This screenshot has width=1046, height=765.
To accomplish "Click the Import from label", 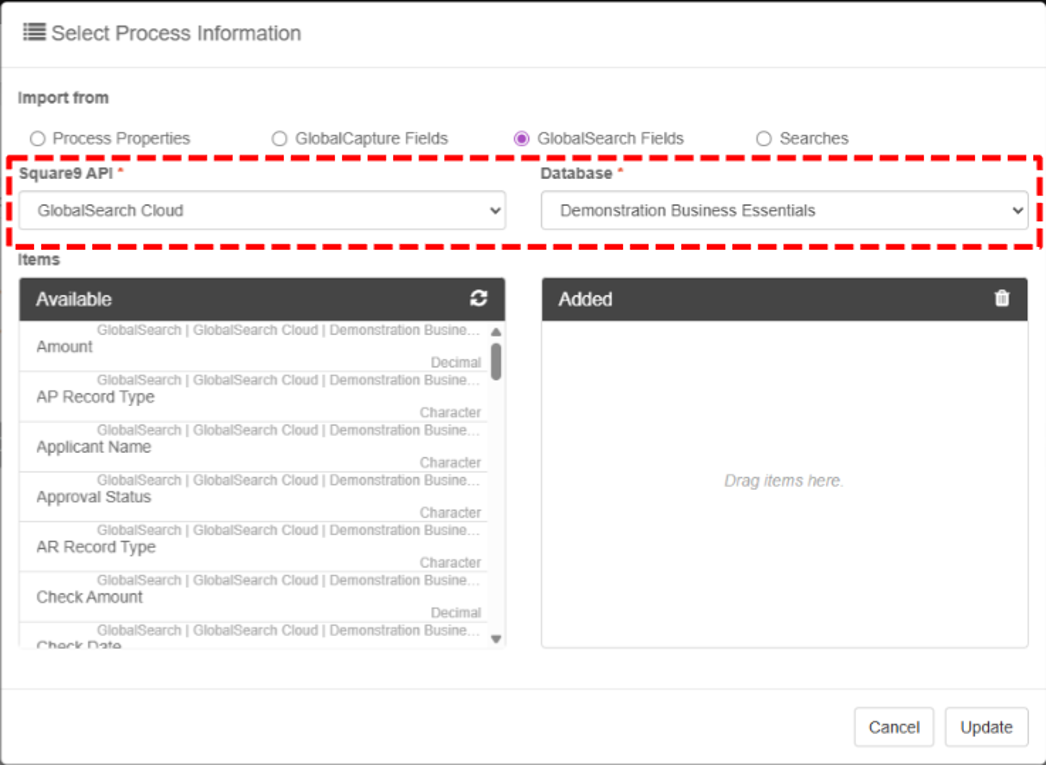I will click(63, 98).
